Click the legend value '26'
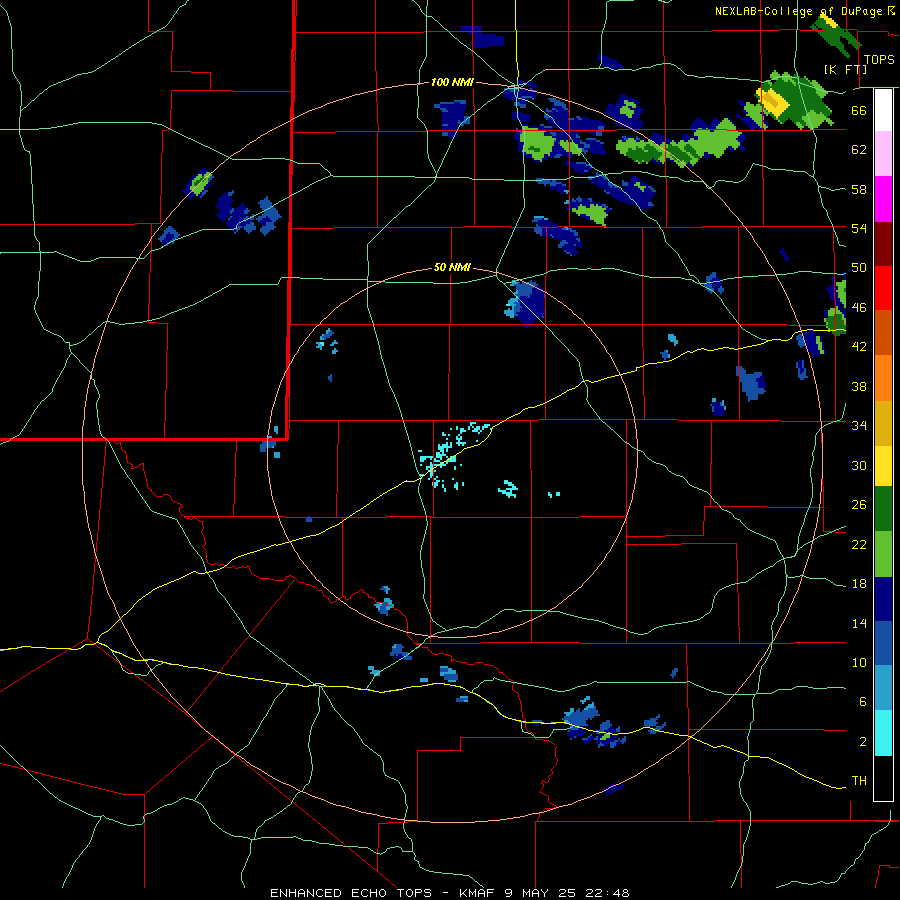900x900 pixels. (859, 505)
